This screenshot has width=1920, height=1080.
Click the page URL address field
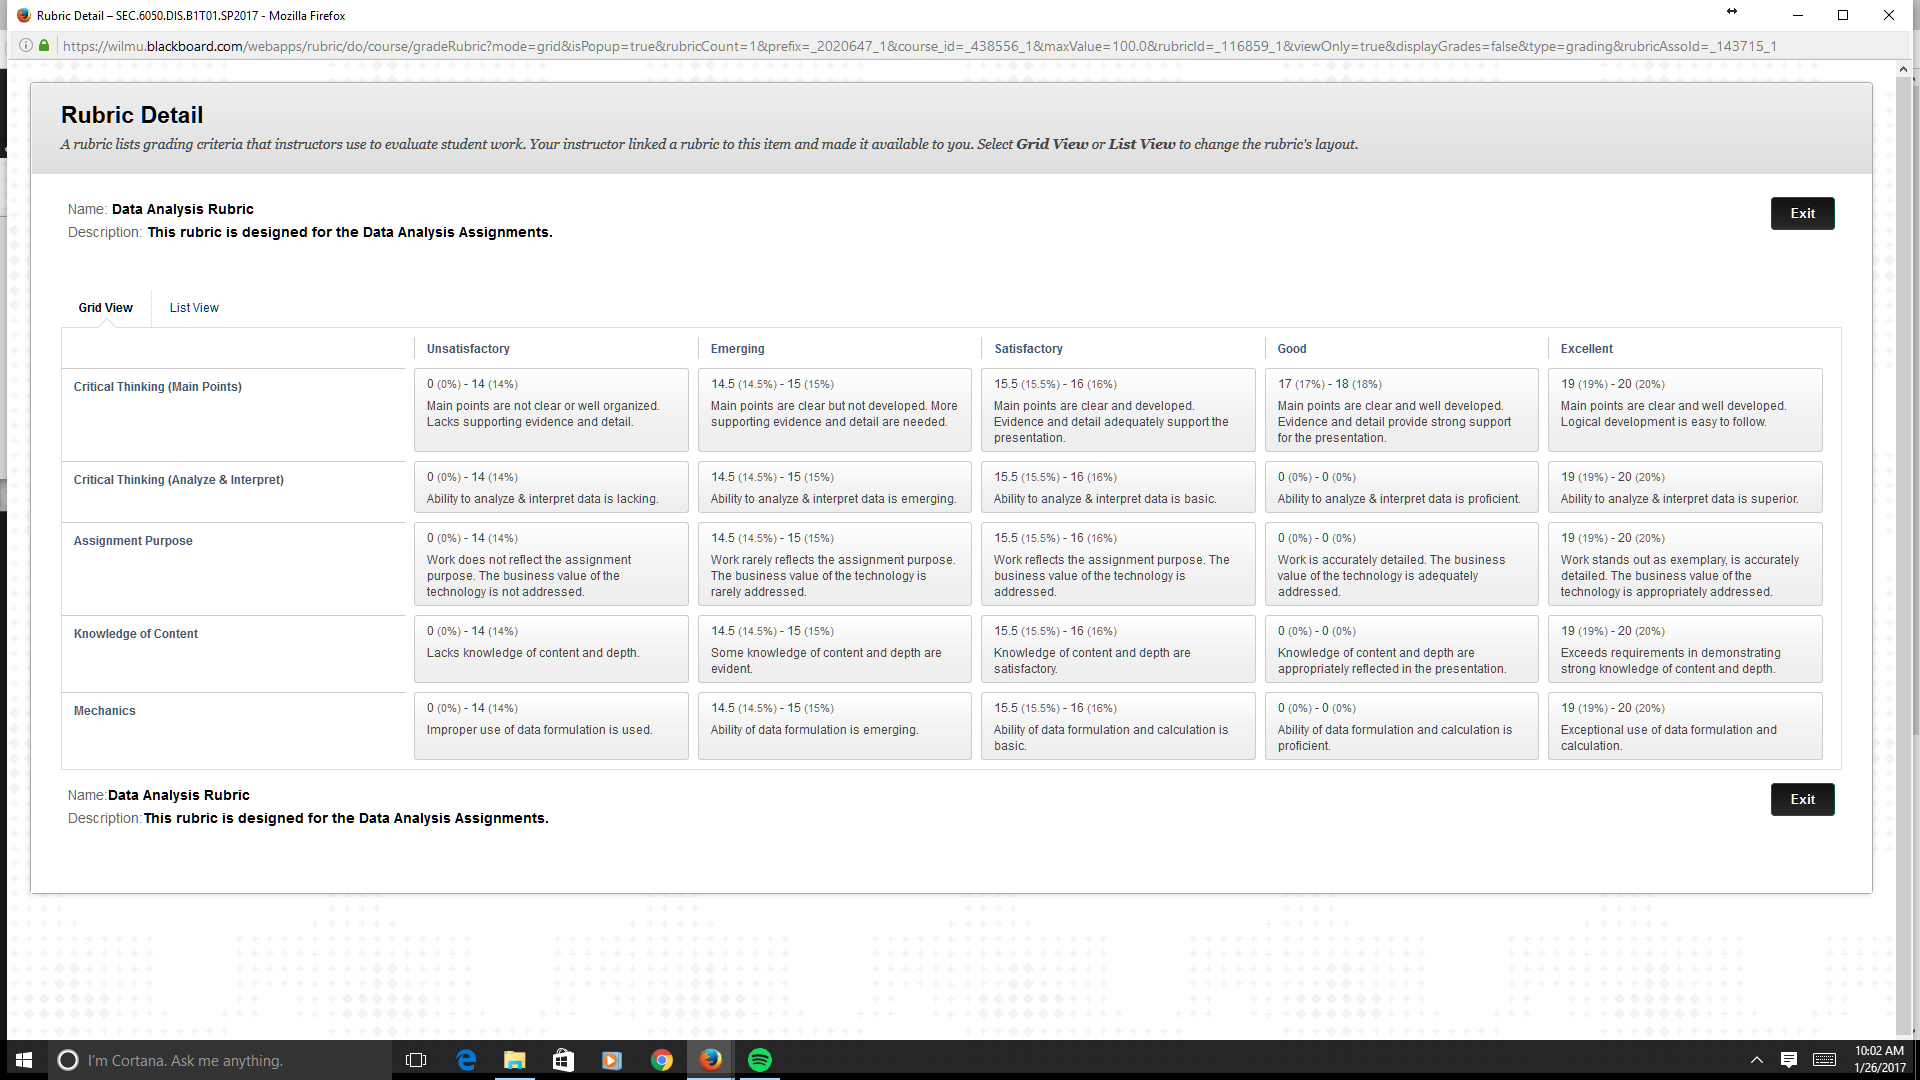pyautogui.click(x=900, y=46)
